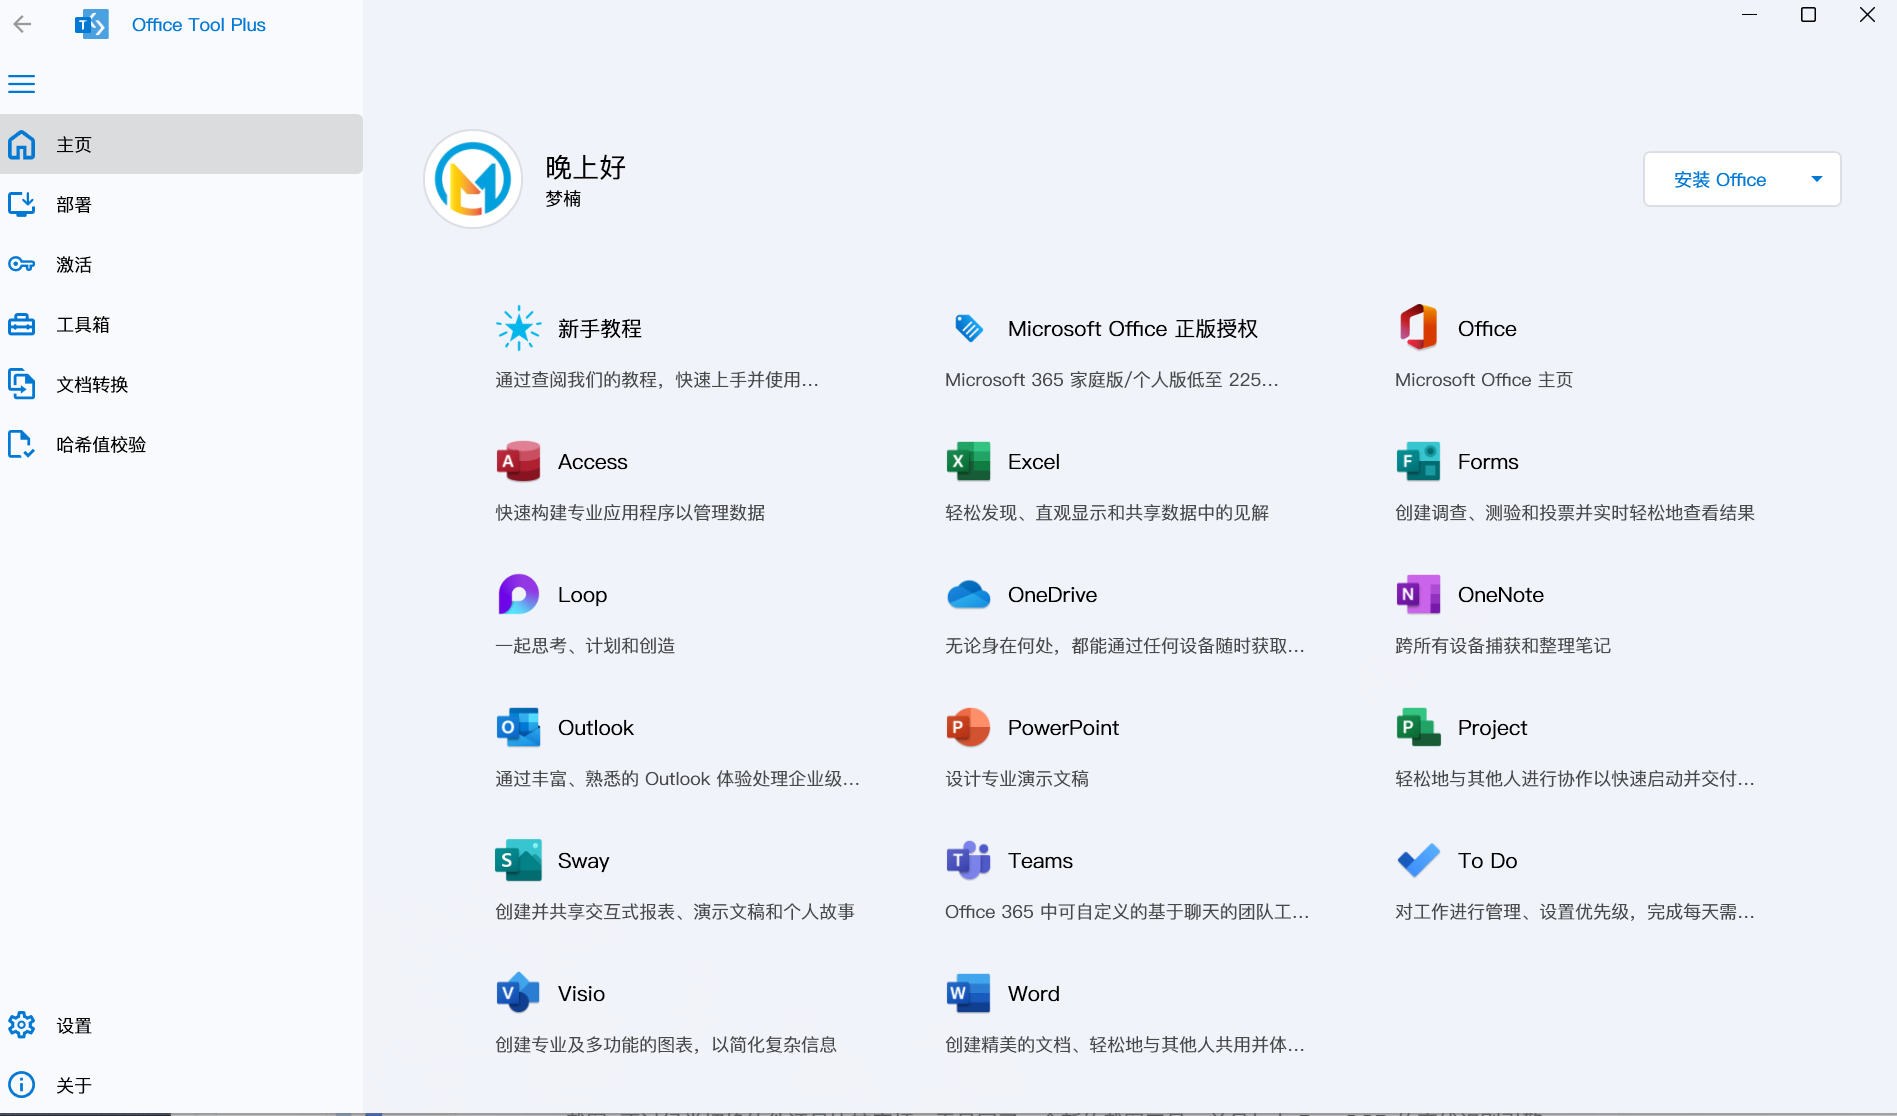Click Microsoft Office 正版授权 title
This screenshot has width=1897, height=1116.
(x=1133, y=328)
